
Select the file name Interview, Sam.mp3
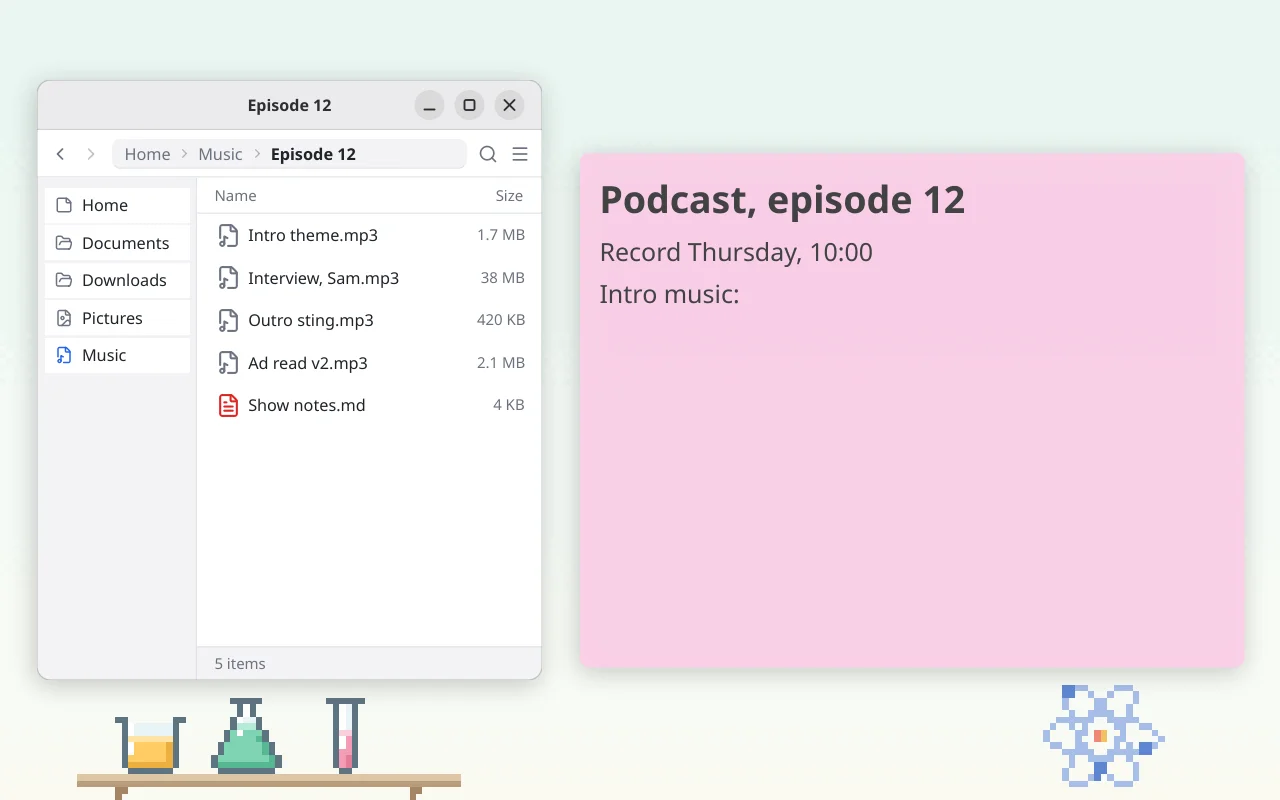click(x=323, y=278)
